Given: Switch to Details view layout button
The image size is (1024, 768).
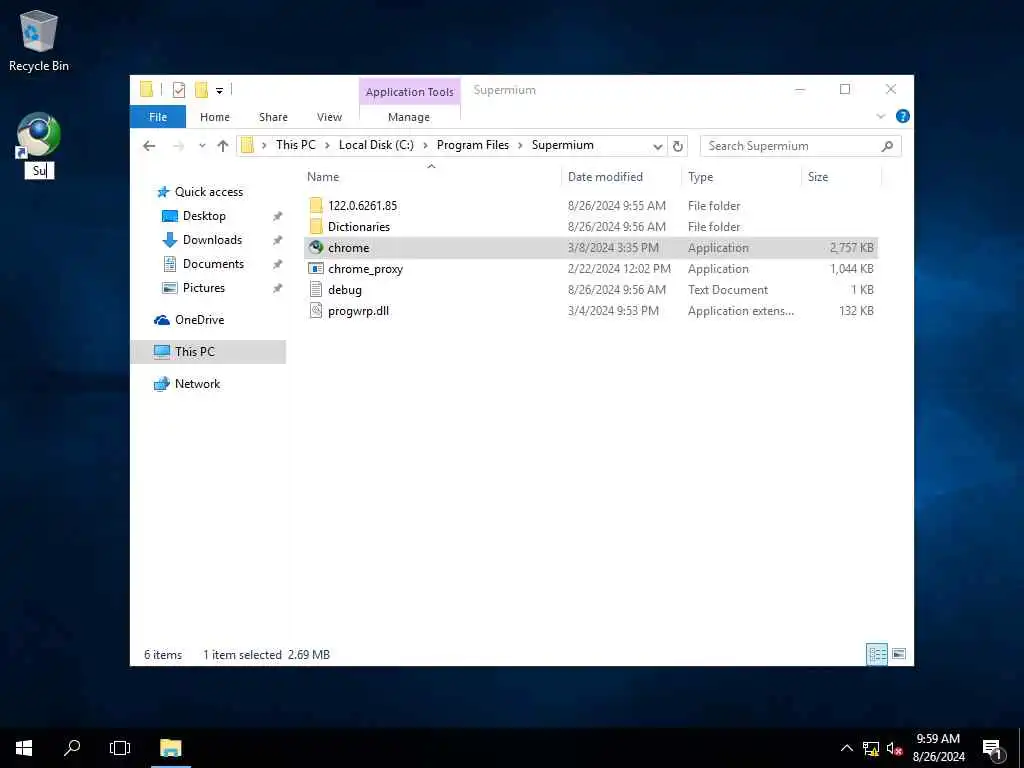Looking at the screenshot, I should pos(876,654).
